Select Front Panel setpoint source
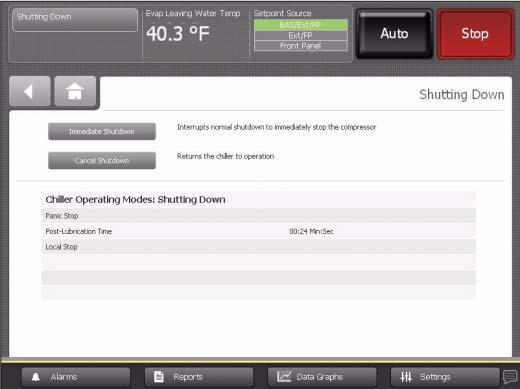This screenshot has height=389, width=520. [301, 46]
